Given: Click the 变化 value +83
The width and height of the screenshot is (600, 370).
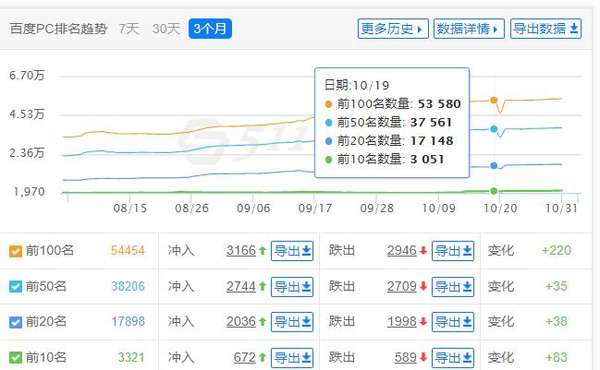Looking at the screenshot, I should click(x=556, y=357).
